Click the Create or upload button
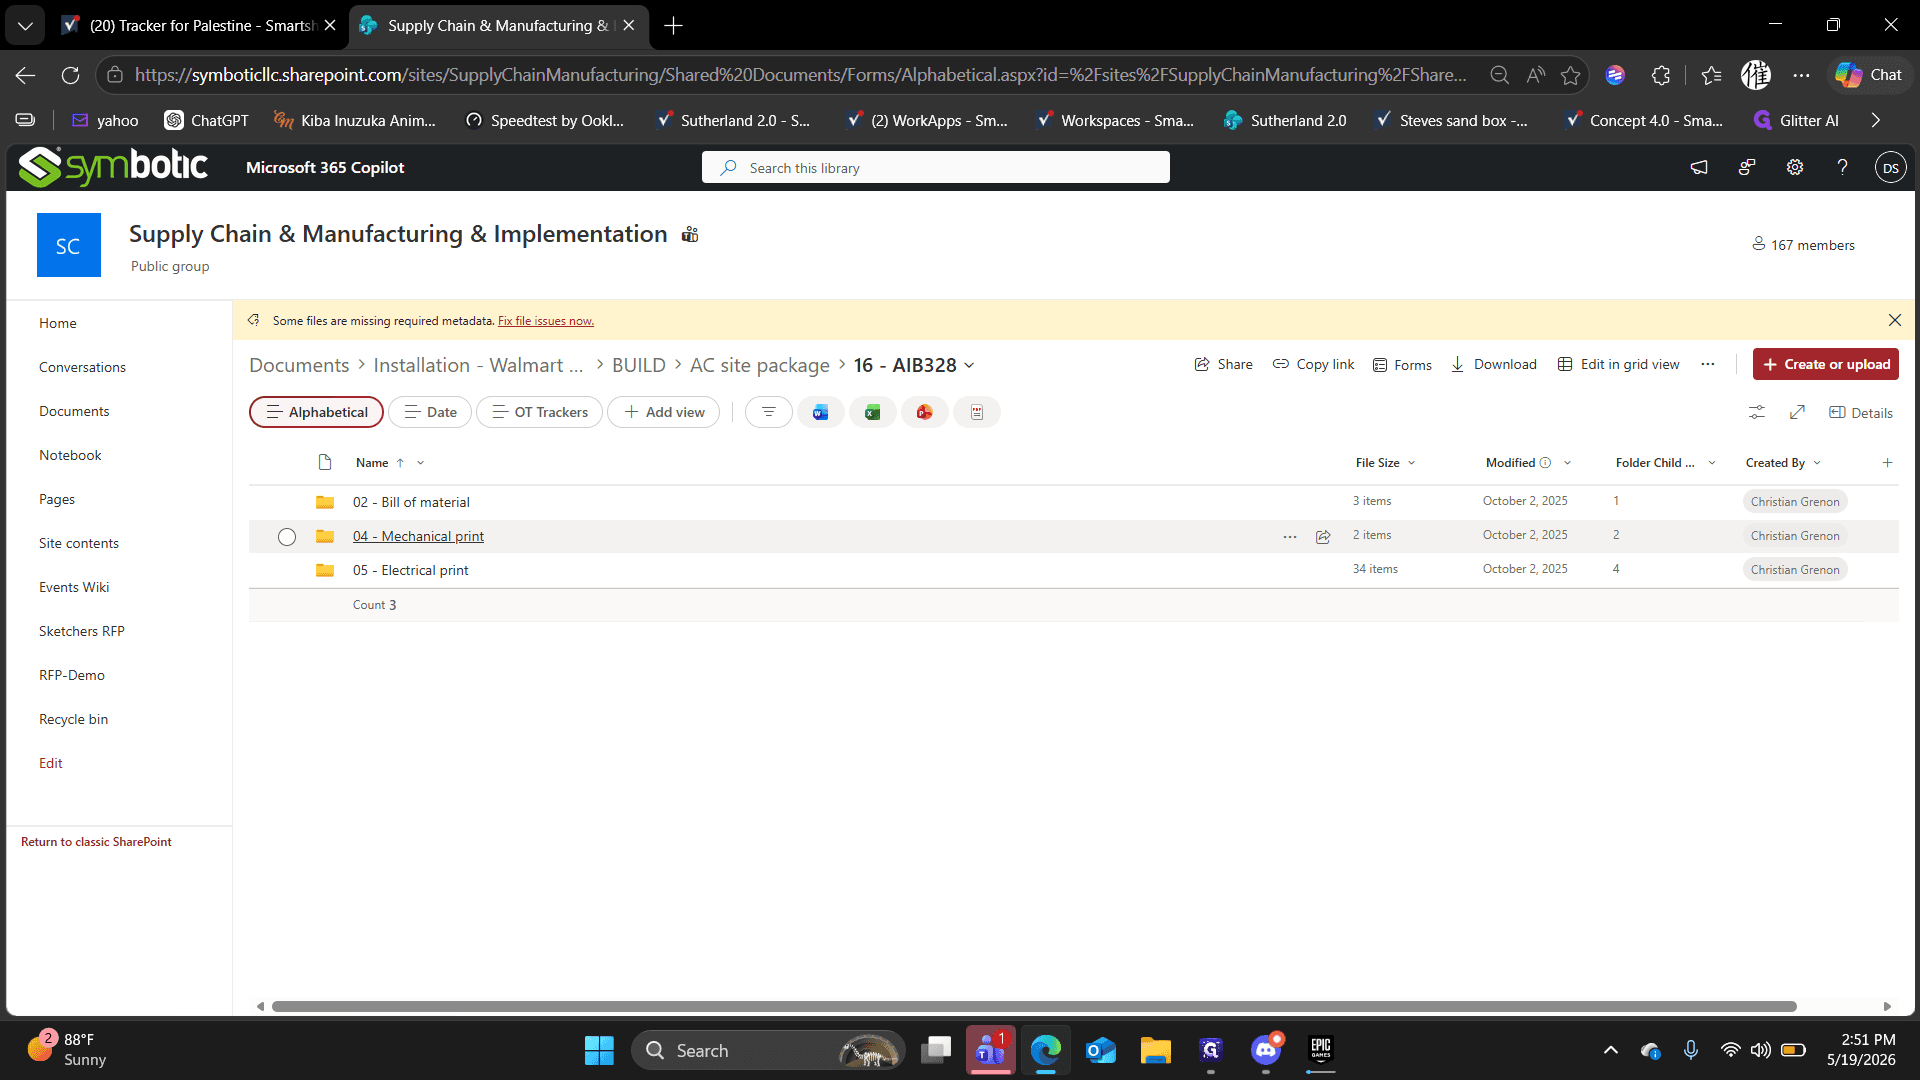 click(x=1826, y=364)
